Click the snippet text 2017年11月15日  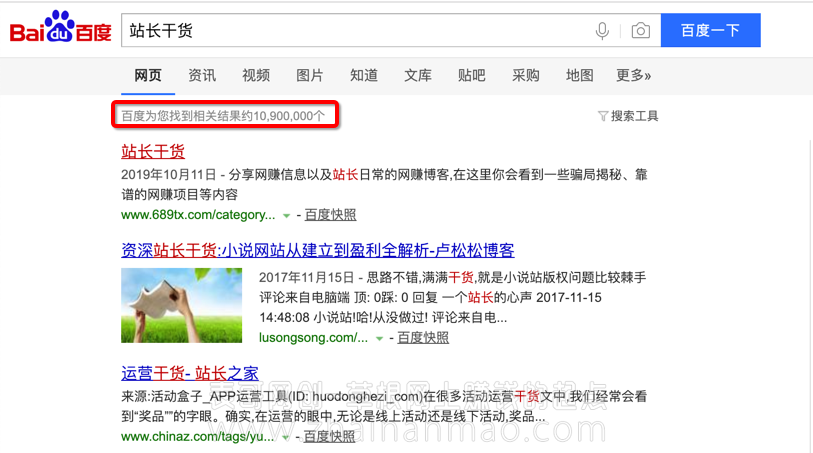click(x=306, y=278)
